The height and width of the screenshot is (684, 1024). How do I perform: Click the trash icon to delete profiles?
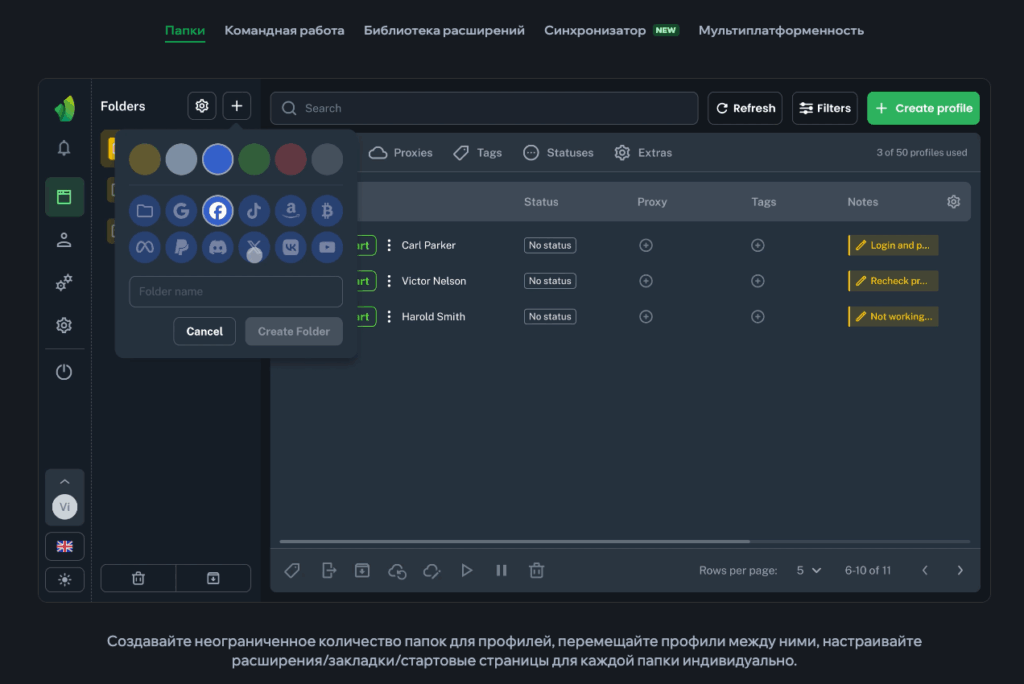[x=536, y=570]
